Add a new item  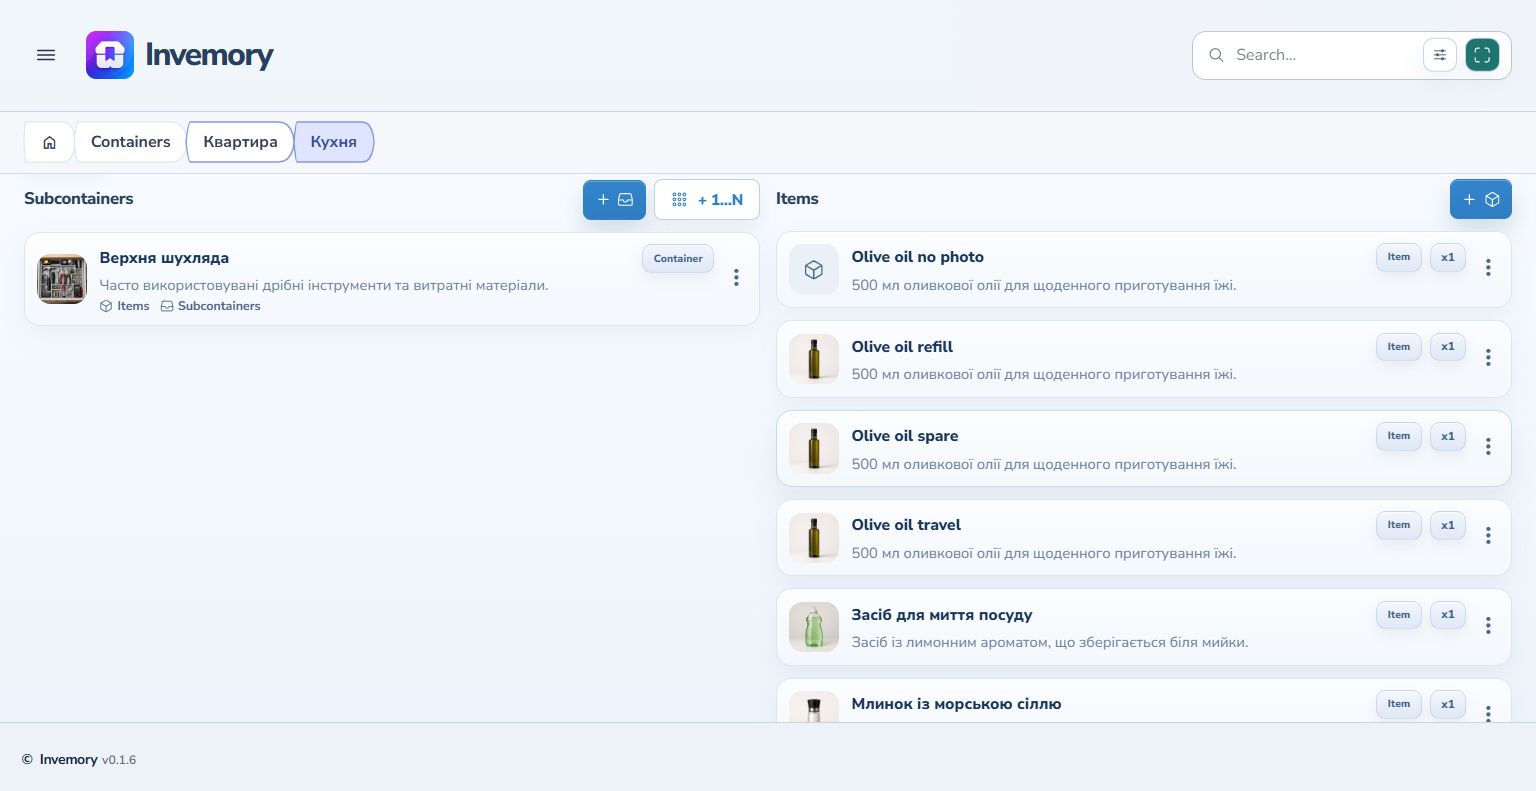coord(1481,200)
